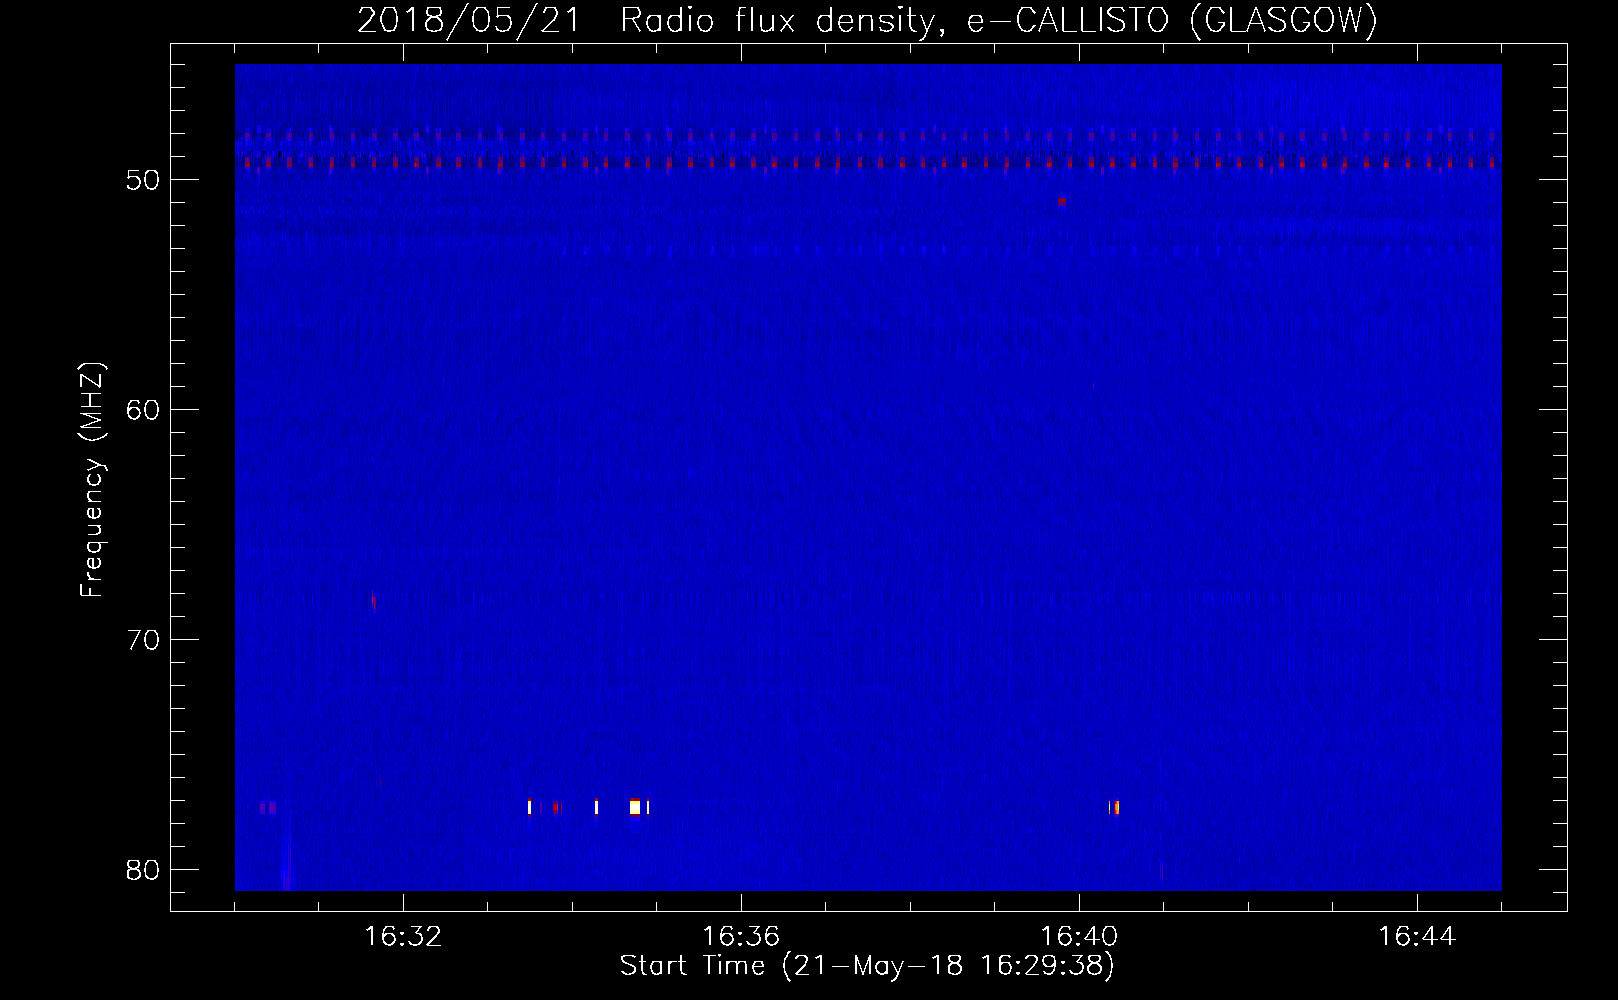
Task: Click the plot title mentioning e-CALLISTO (GLASGOW)
Action: [x=867, y=21]
